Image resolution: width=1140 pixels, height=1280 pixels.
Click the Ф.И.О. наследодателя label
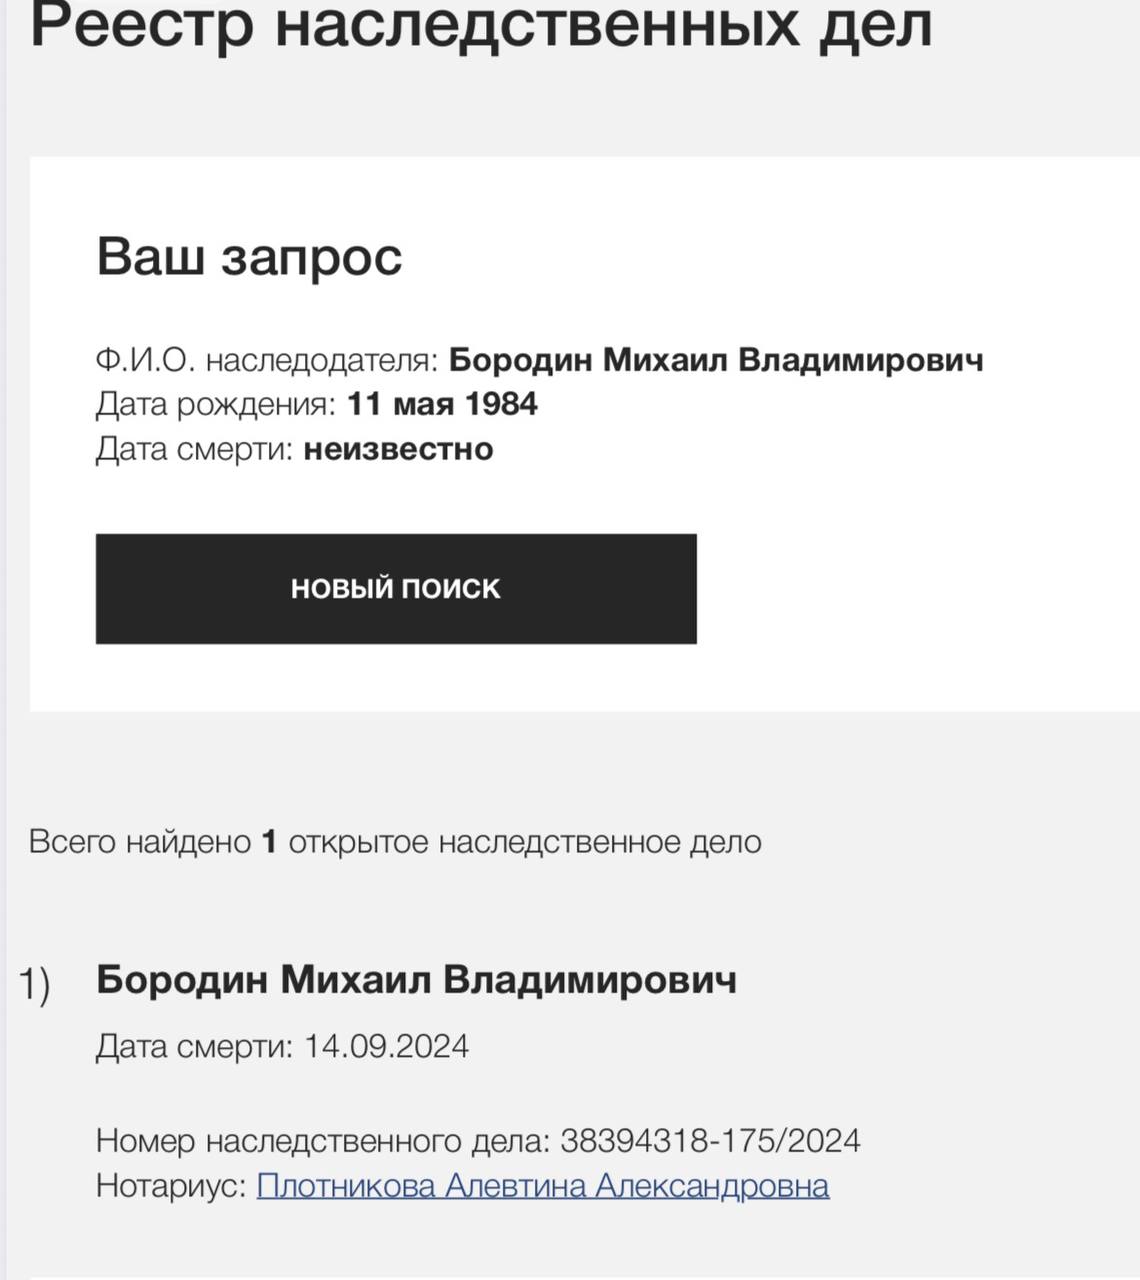point(267,360)
